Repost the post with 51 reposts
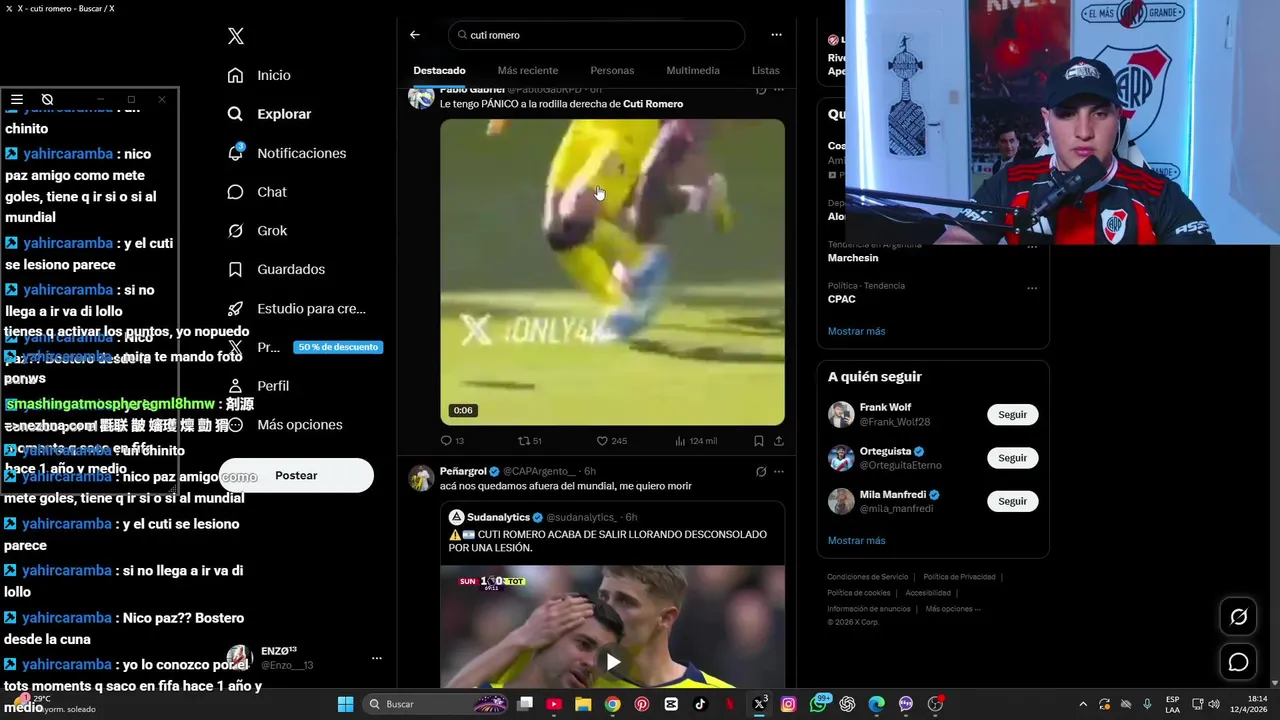The width and height of the screenshot is (1280, 720). [529, 441]
